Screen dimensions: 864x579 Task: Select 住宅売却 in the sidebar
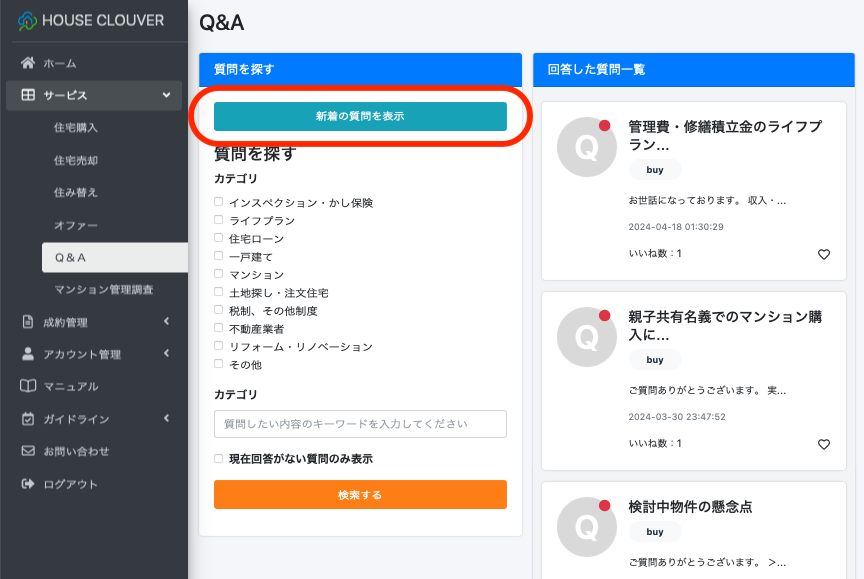[76, 160]
